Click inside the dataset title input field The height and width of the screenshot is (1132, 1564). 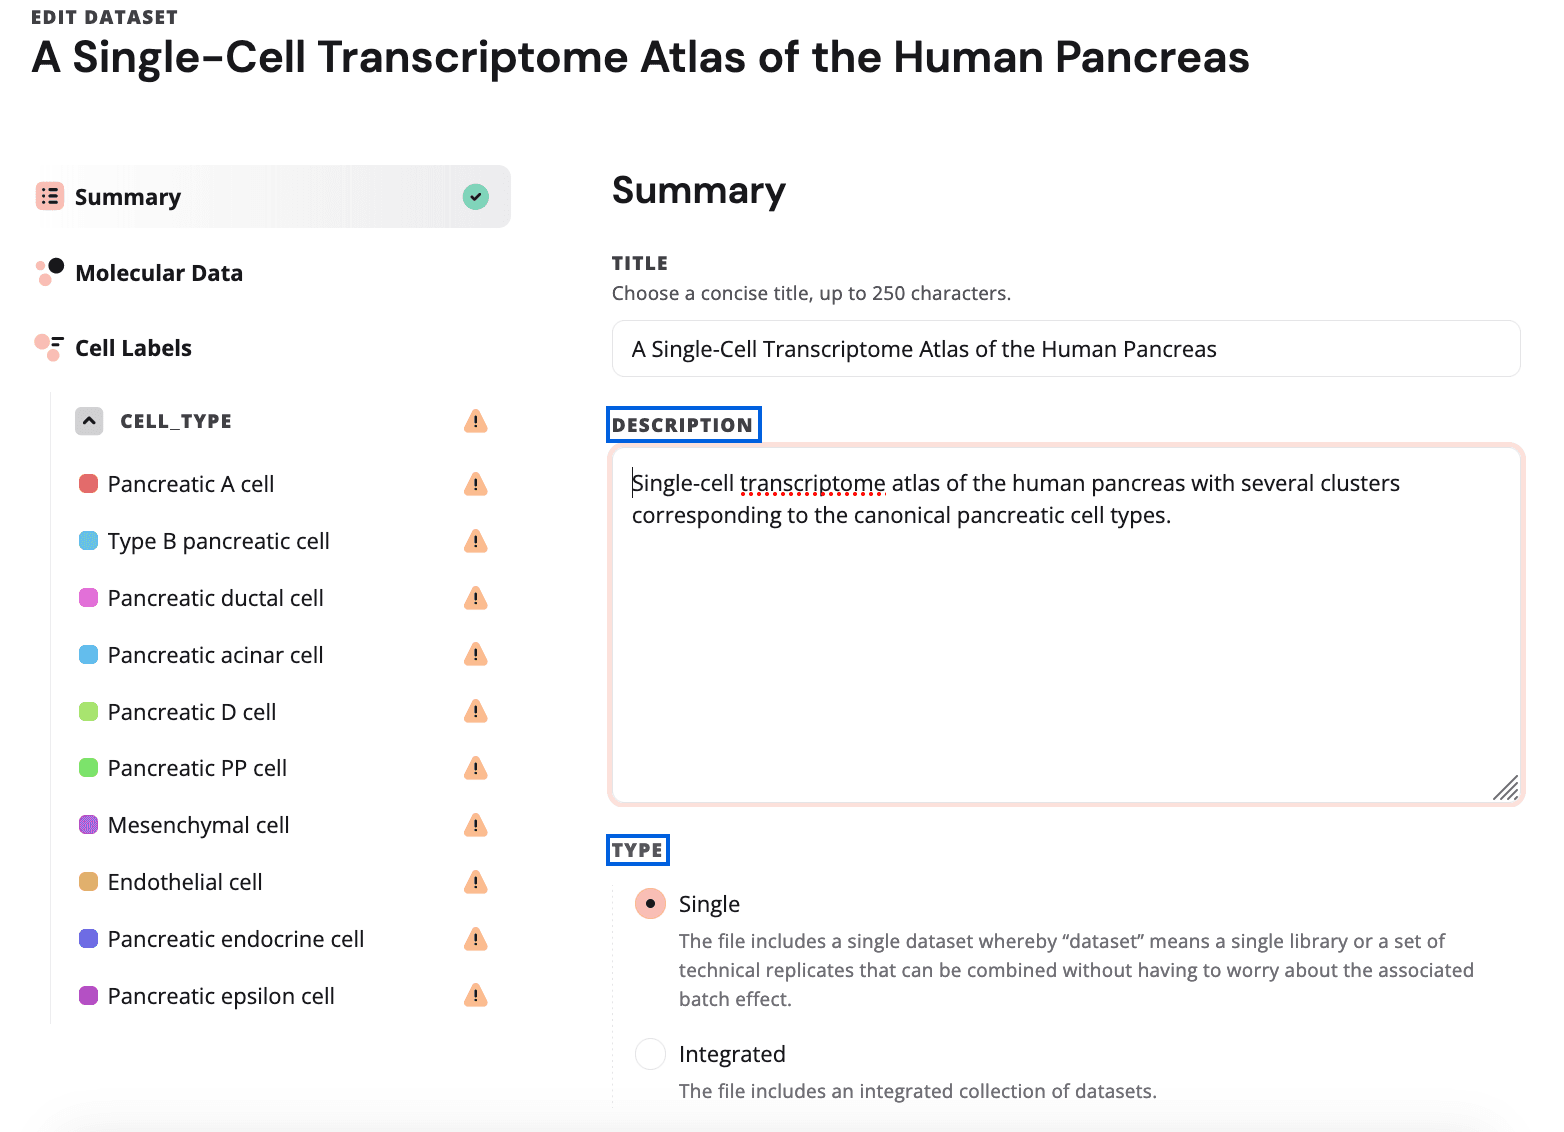pos(1064,349)
